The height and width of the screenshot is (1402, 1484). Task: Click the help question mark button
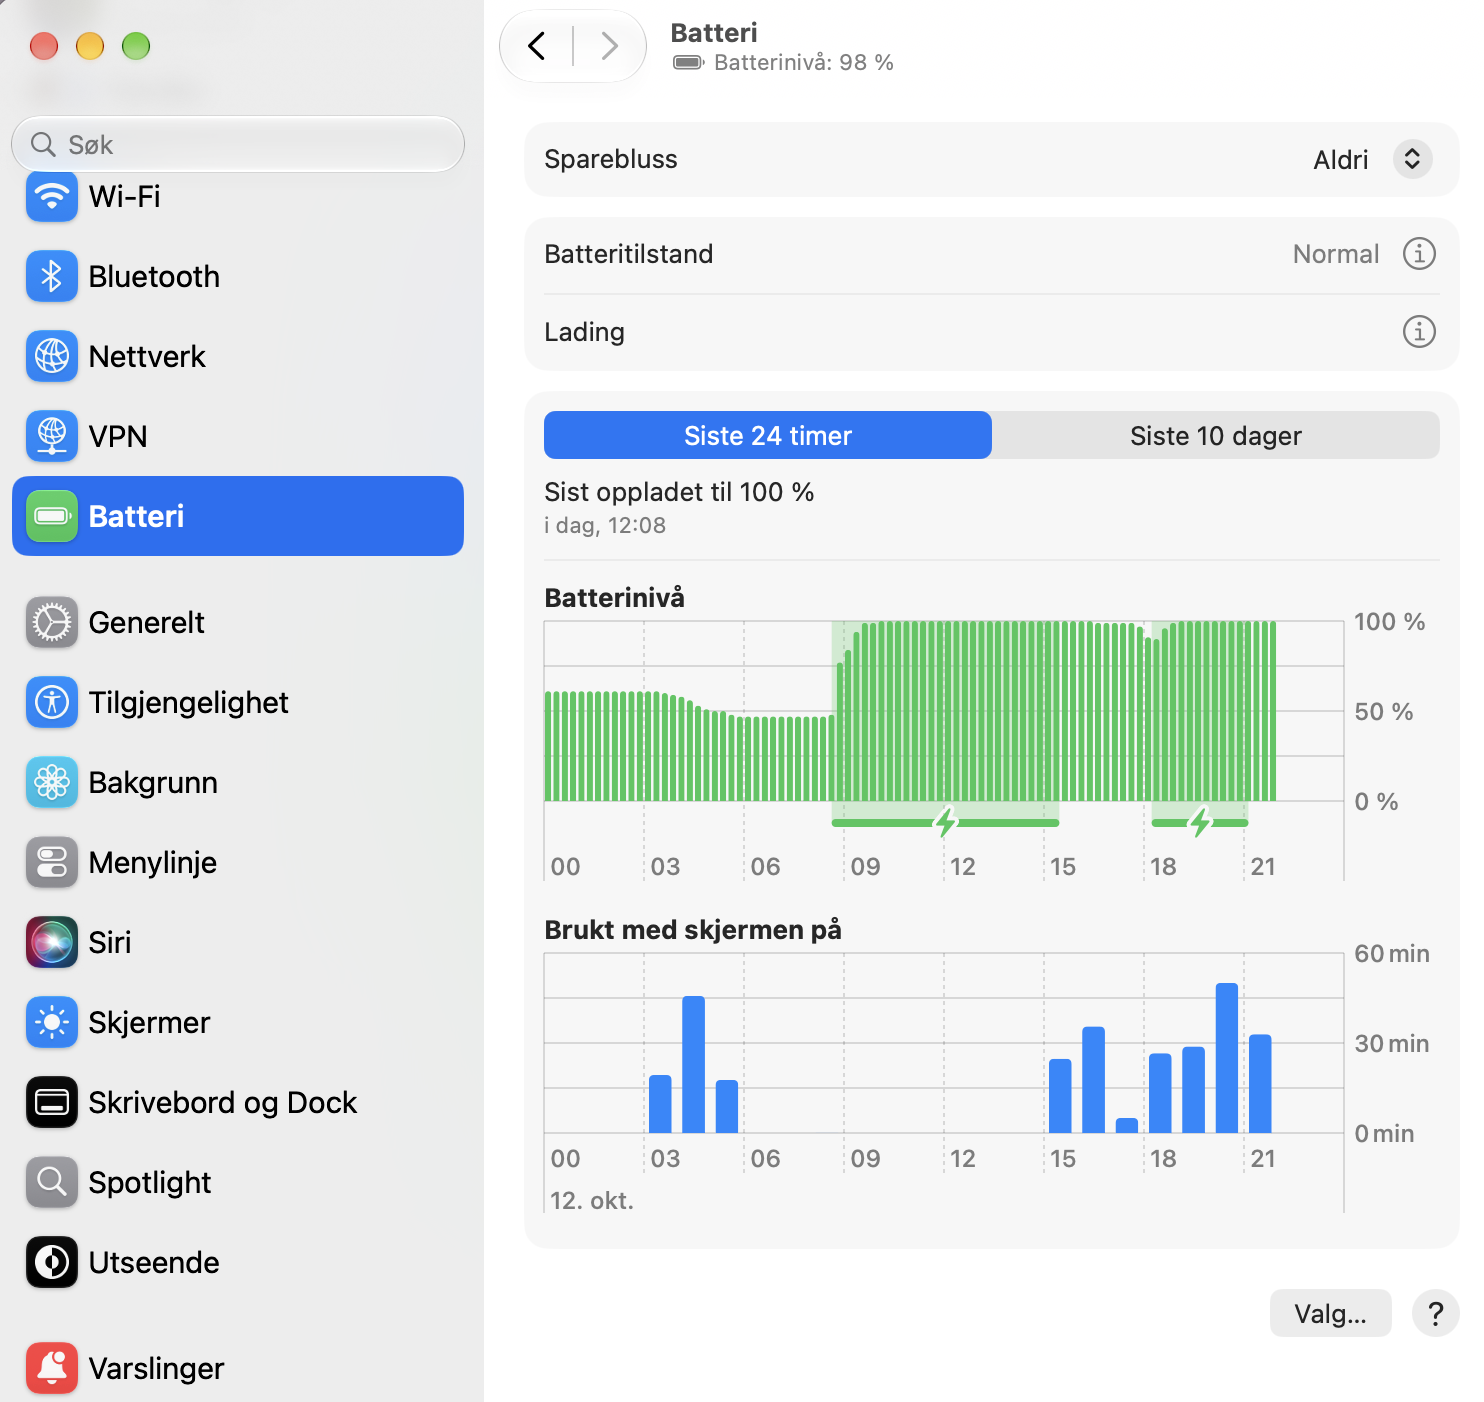coord(1435,1313)
